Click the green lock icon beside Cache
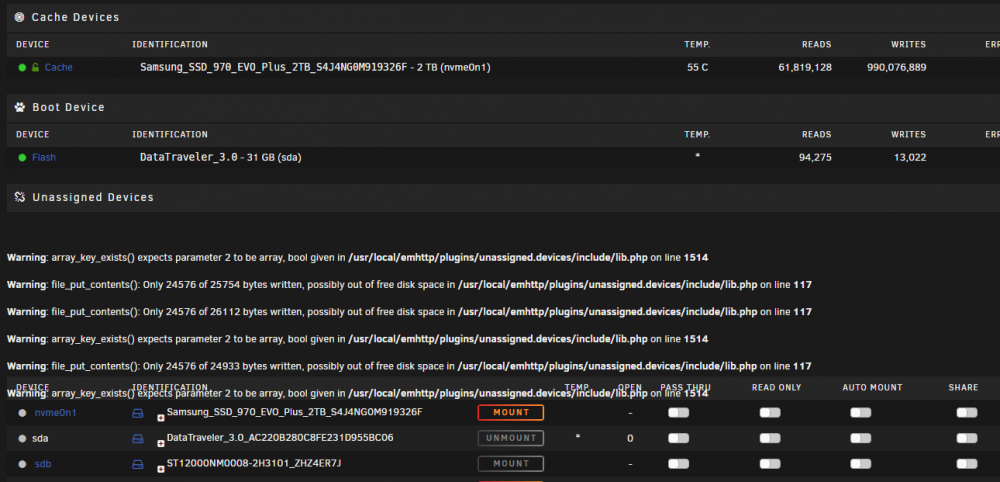Screen dimensions: 1000x482 coord(36,68)
